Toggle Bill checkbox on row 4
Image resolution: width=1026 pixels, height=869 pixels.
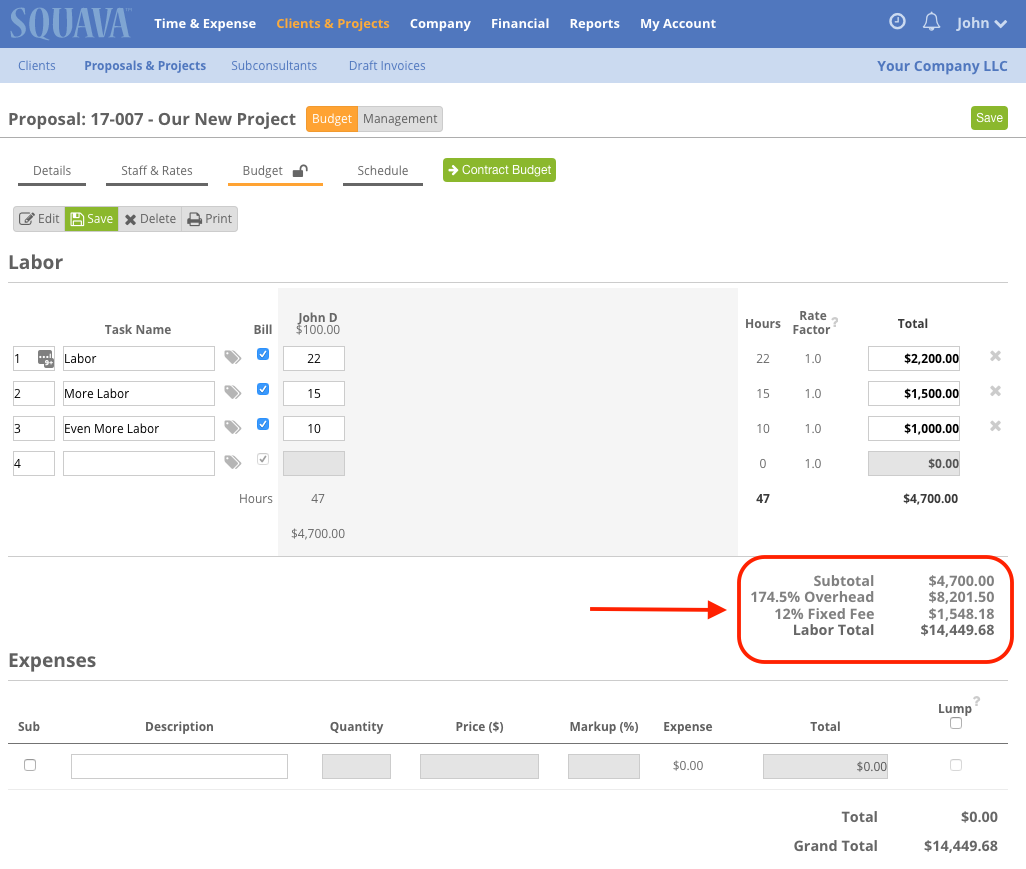(263, 459)
